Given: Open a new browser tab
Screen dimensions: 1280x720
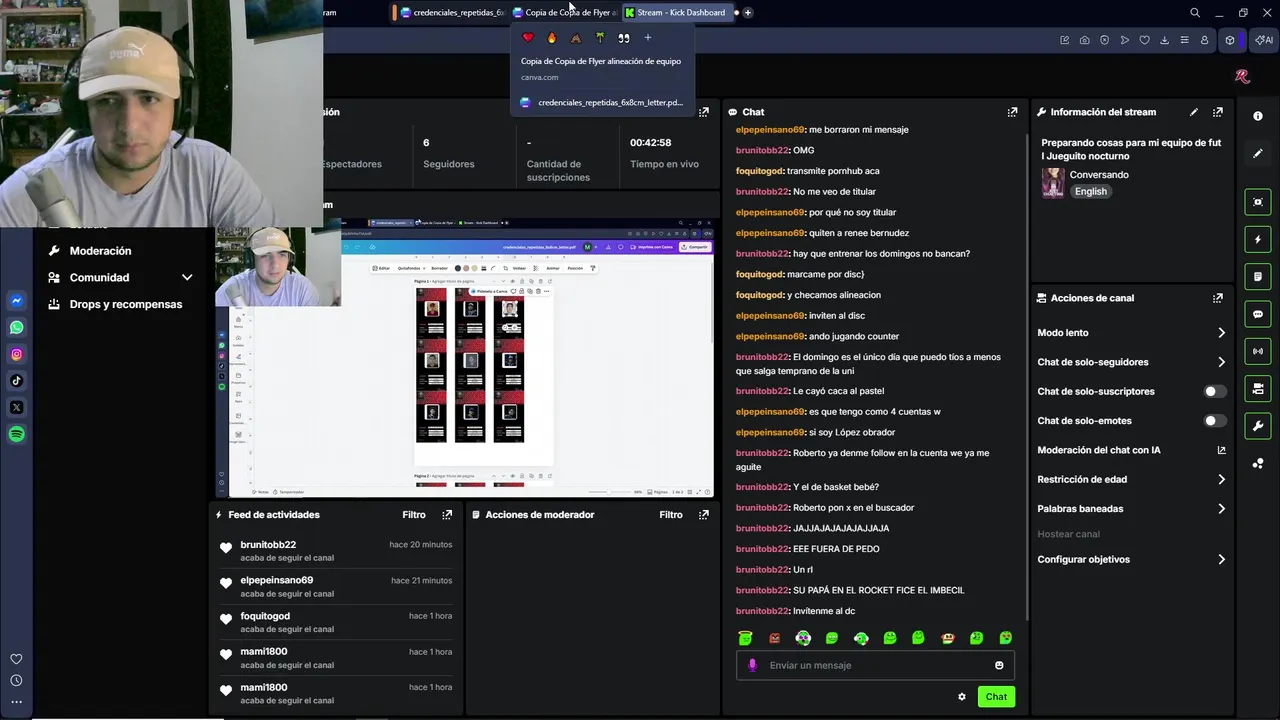Looking at the screenshot, I should pos(748,13).
